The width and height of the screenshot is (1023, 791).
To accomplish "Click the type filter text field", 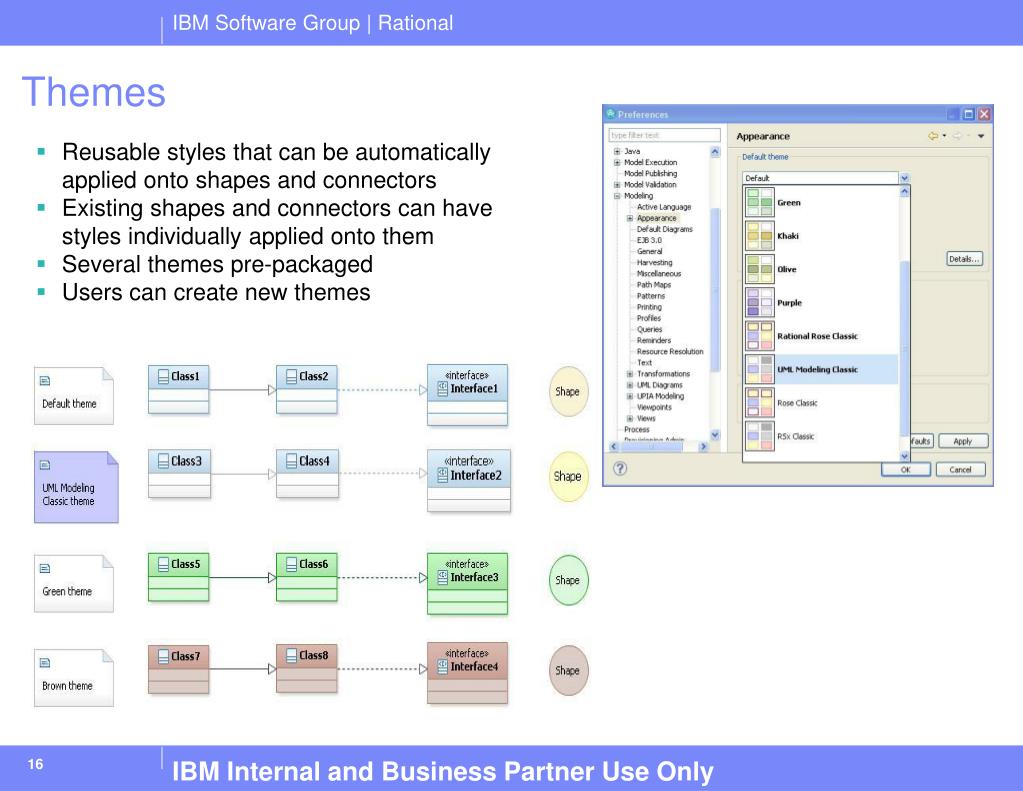I will pos(664,135).
